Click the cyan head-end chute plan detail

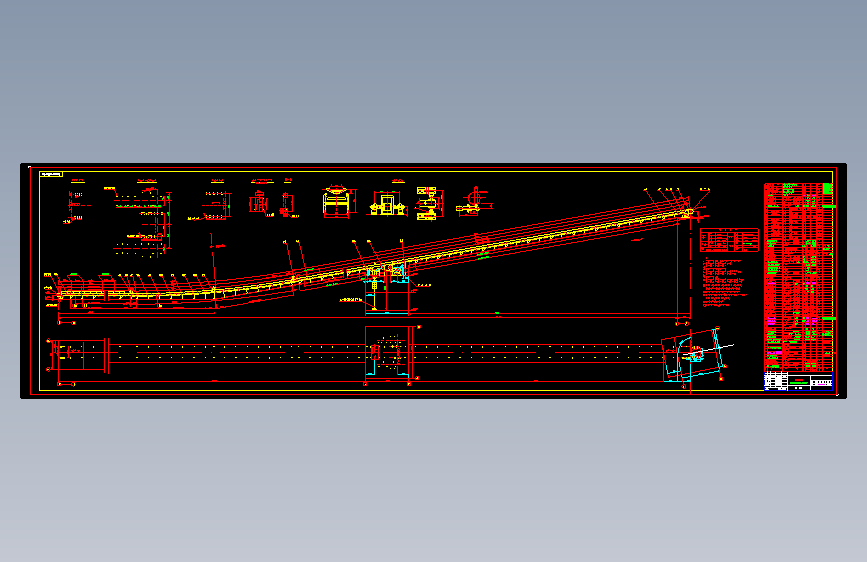coord(693,355)
